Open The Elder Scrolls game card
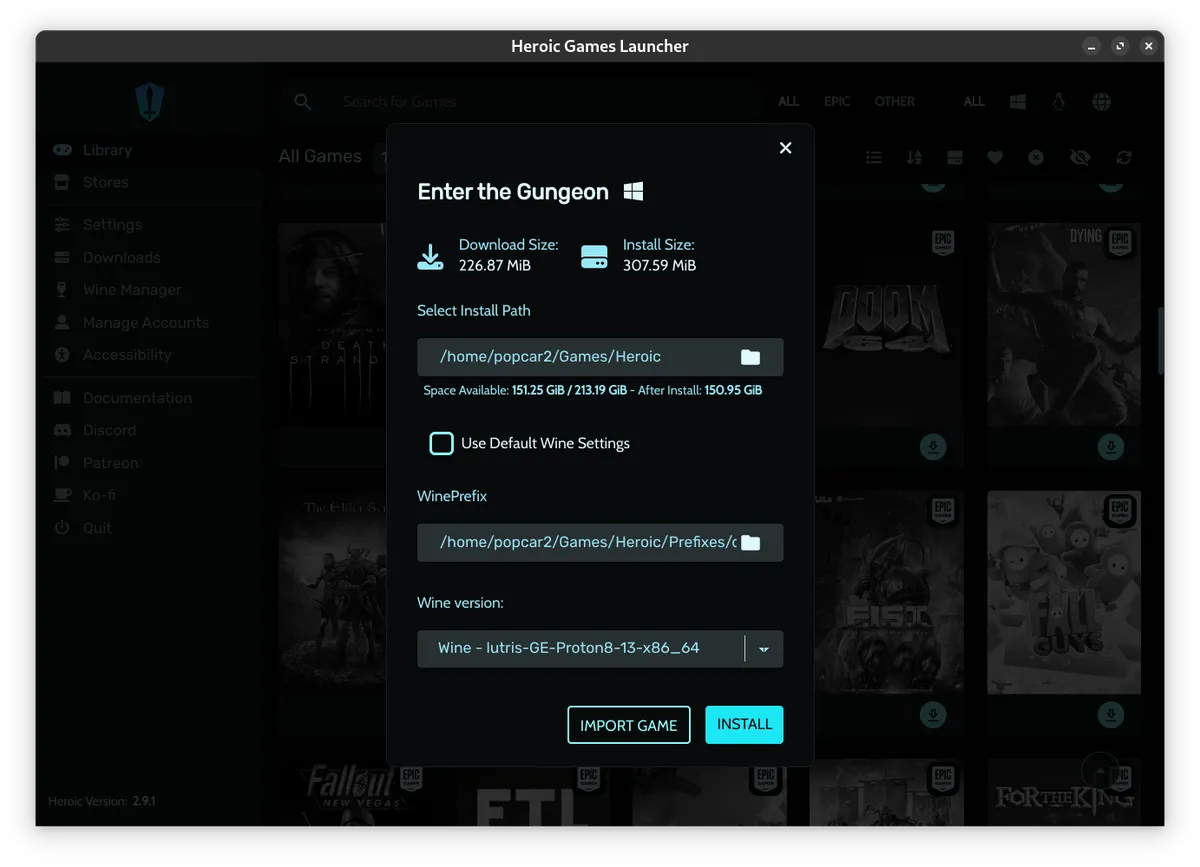 pos(332,612)
